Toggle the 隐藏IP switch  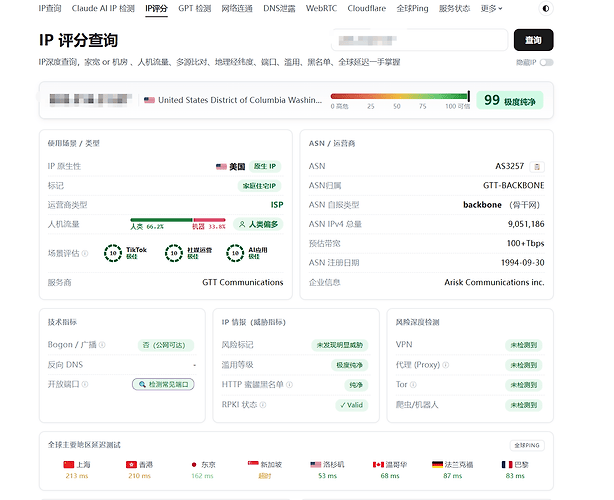(546, 63)
